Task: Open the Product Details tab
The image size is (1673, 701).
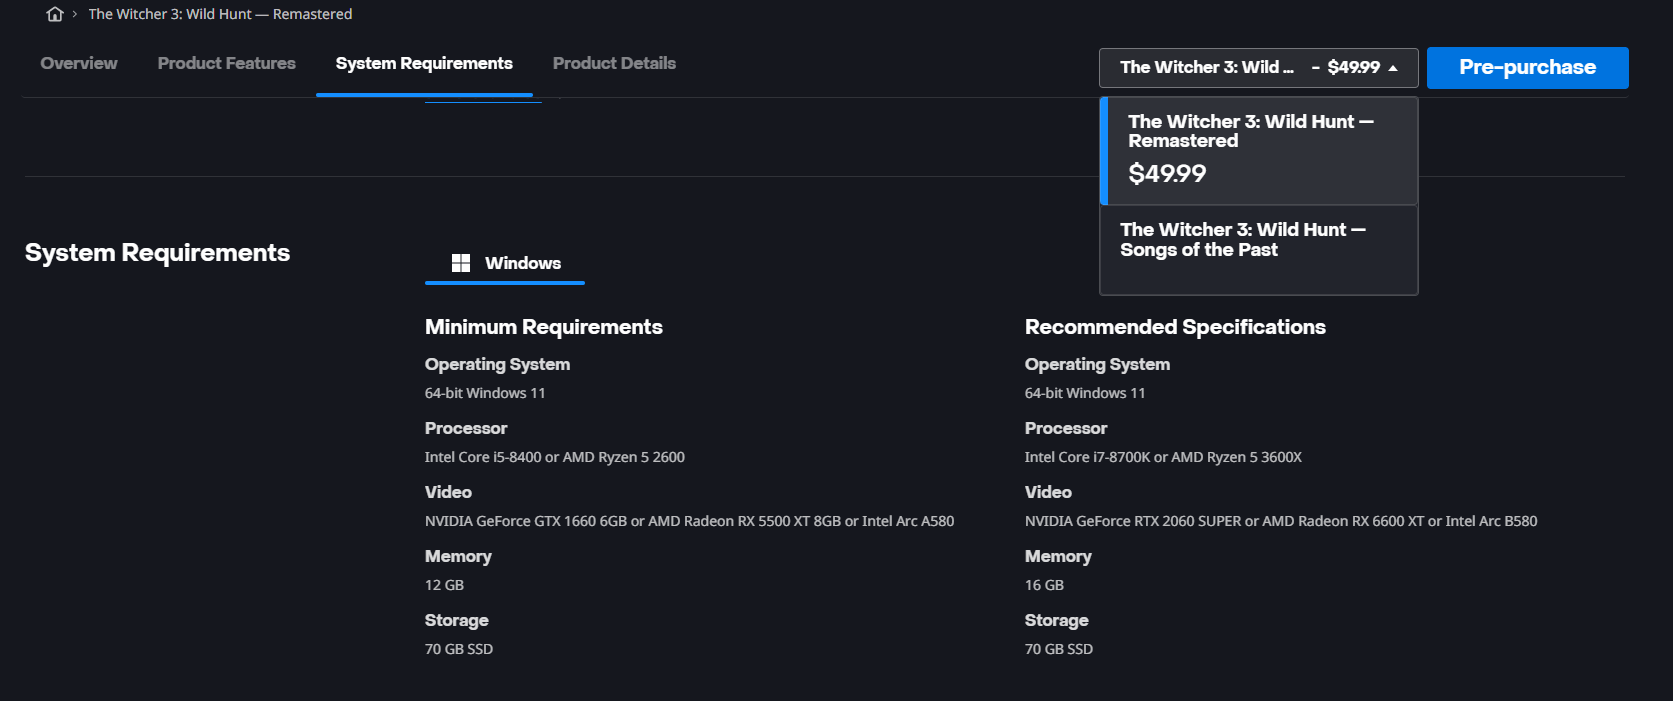Action: [x=614, y=63]
